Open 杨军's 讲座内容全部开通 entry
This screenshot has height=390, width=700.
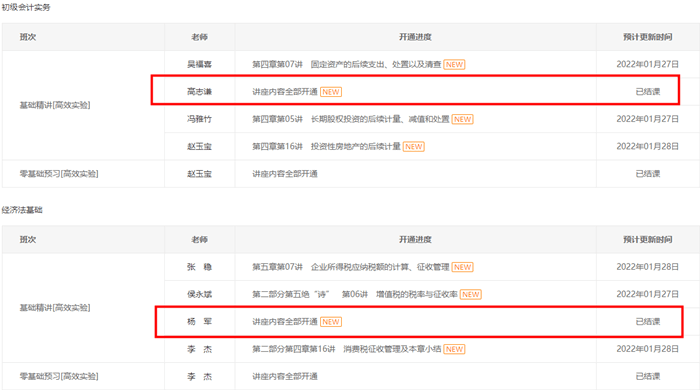(285, 321)
